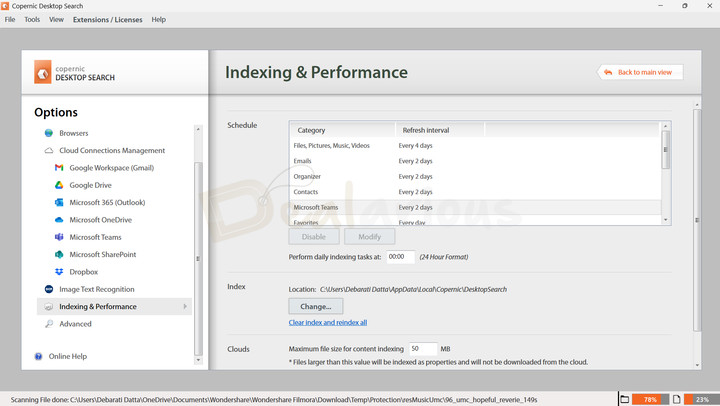Viewport: 720px width, 406px height.
Task: Select Microsoft SharePoint option
Action: (103, 254)
